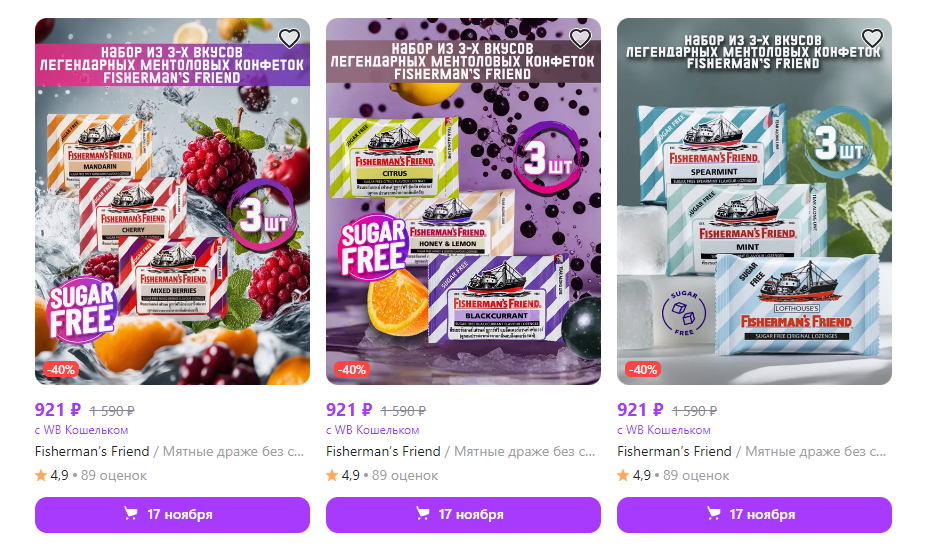Open the Mandarin, Cherry, Mixed Berries product image
The image size is (933, 556).
click(x=172, y=201)
